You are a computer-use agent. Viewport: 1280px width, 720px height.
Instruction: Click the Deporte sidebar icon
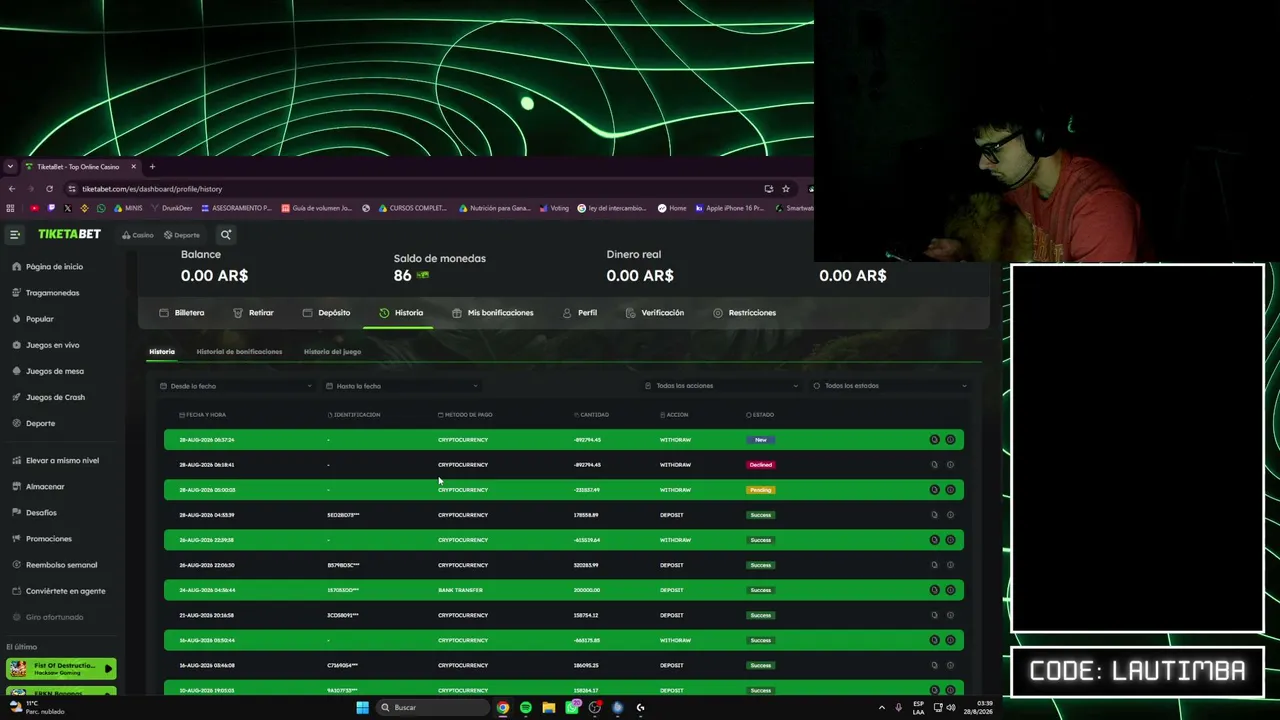pyautogui.click(x=16, y=423)
